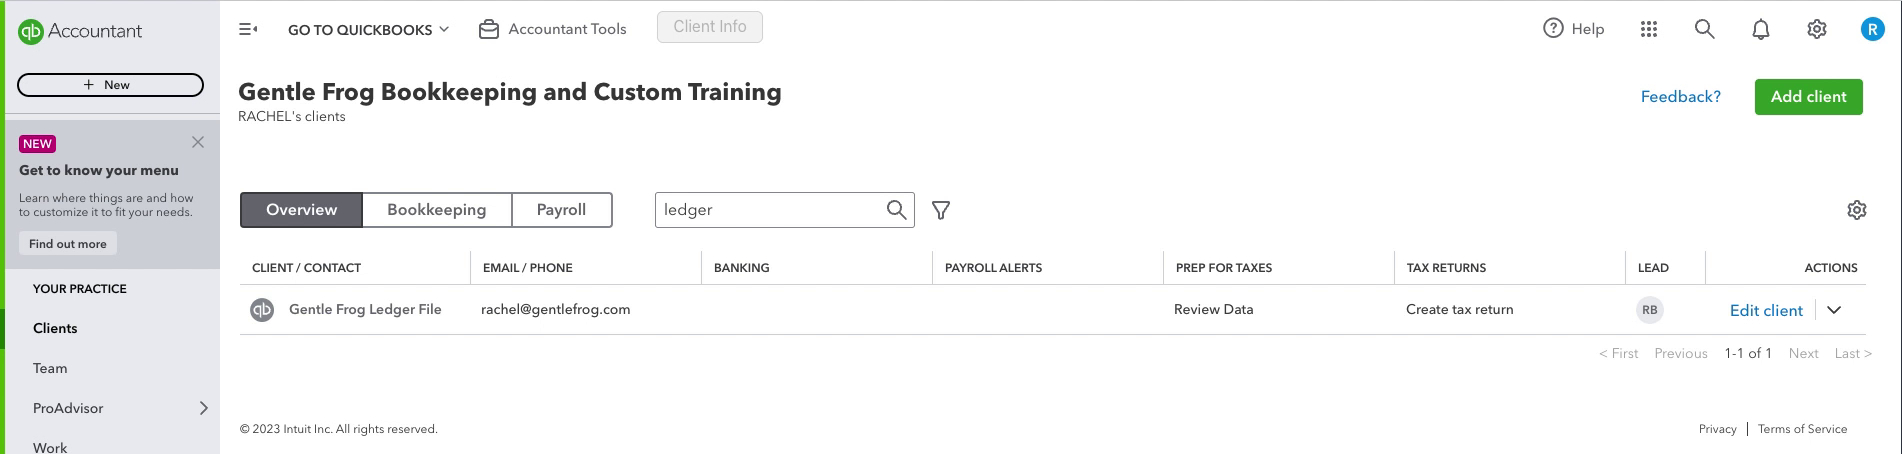Image resolution: width=1902 pixels, height=454 pixels.
Task: Sort by CLIENT / CONTACT column header
Action: (306, 268)
